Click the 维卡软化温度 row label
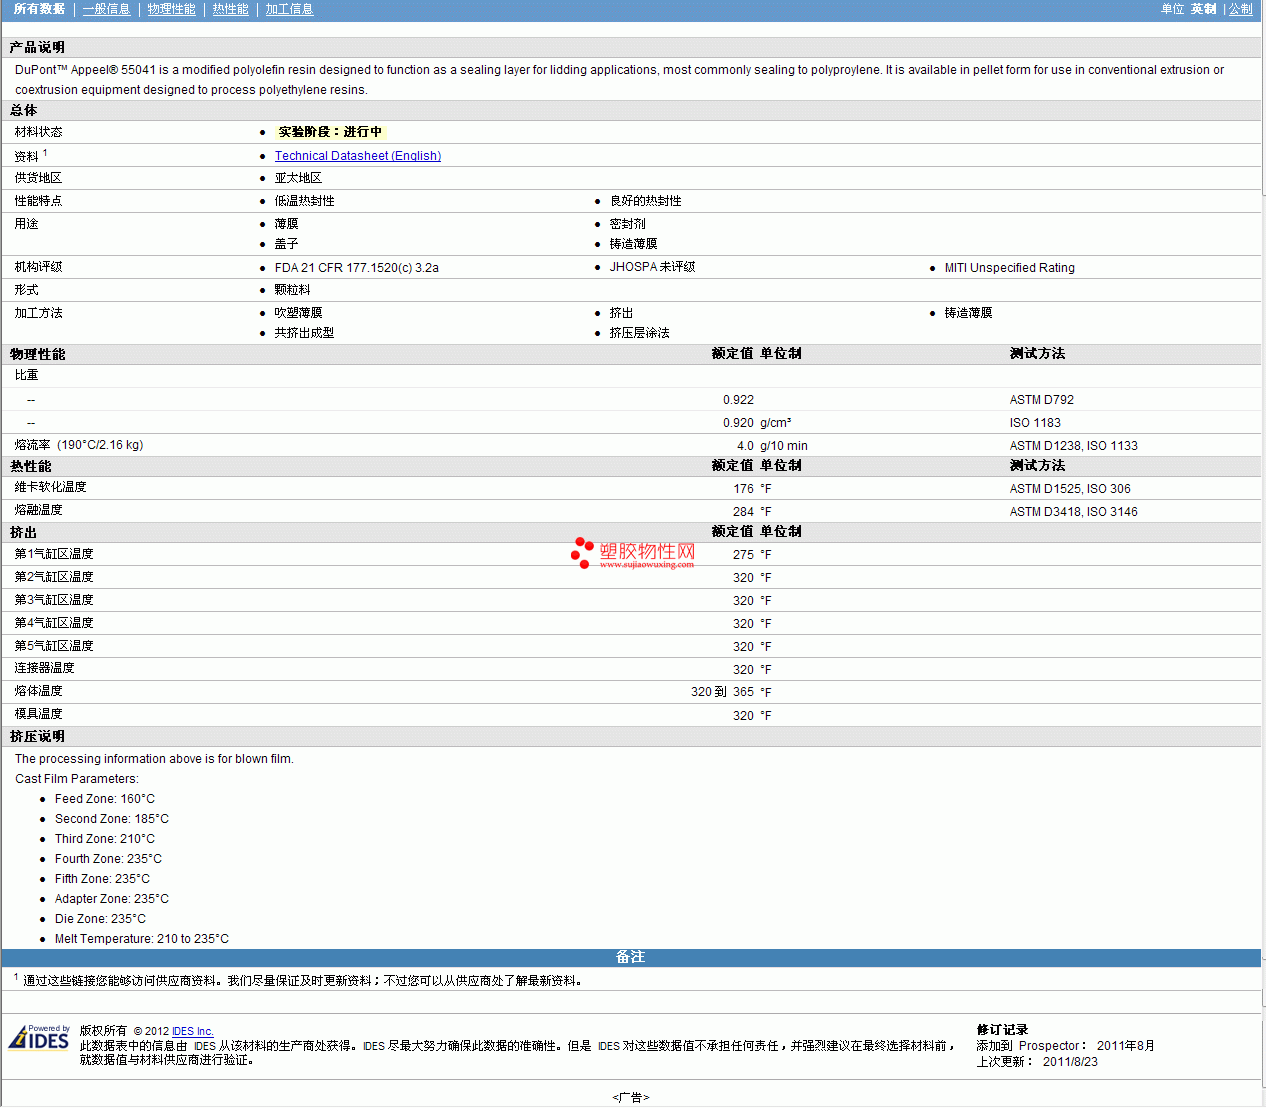 point(51,487)
